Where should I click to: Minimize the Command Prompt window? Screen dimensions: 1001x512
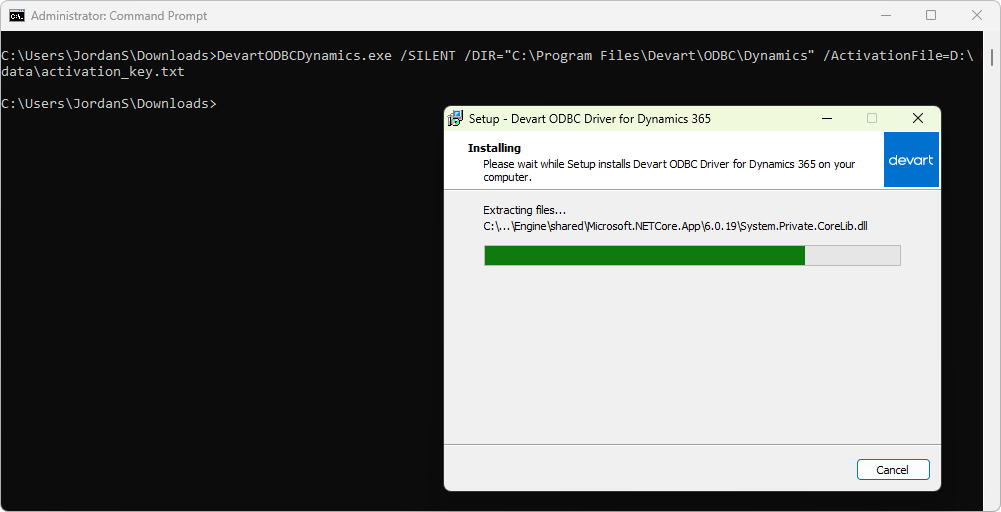tap(885, 15)
